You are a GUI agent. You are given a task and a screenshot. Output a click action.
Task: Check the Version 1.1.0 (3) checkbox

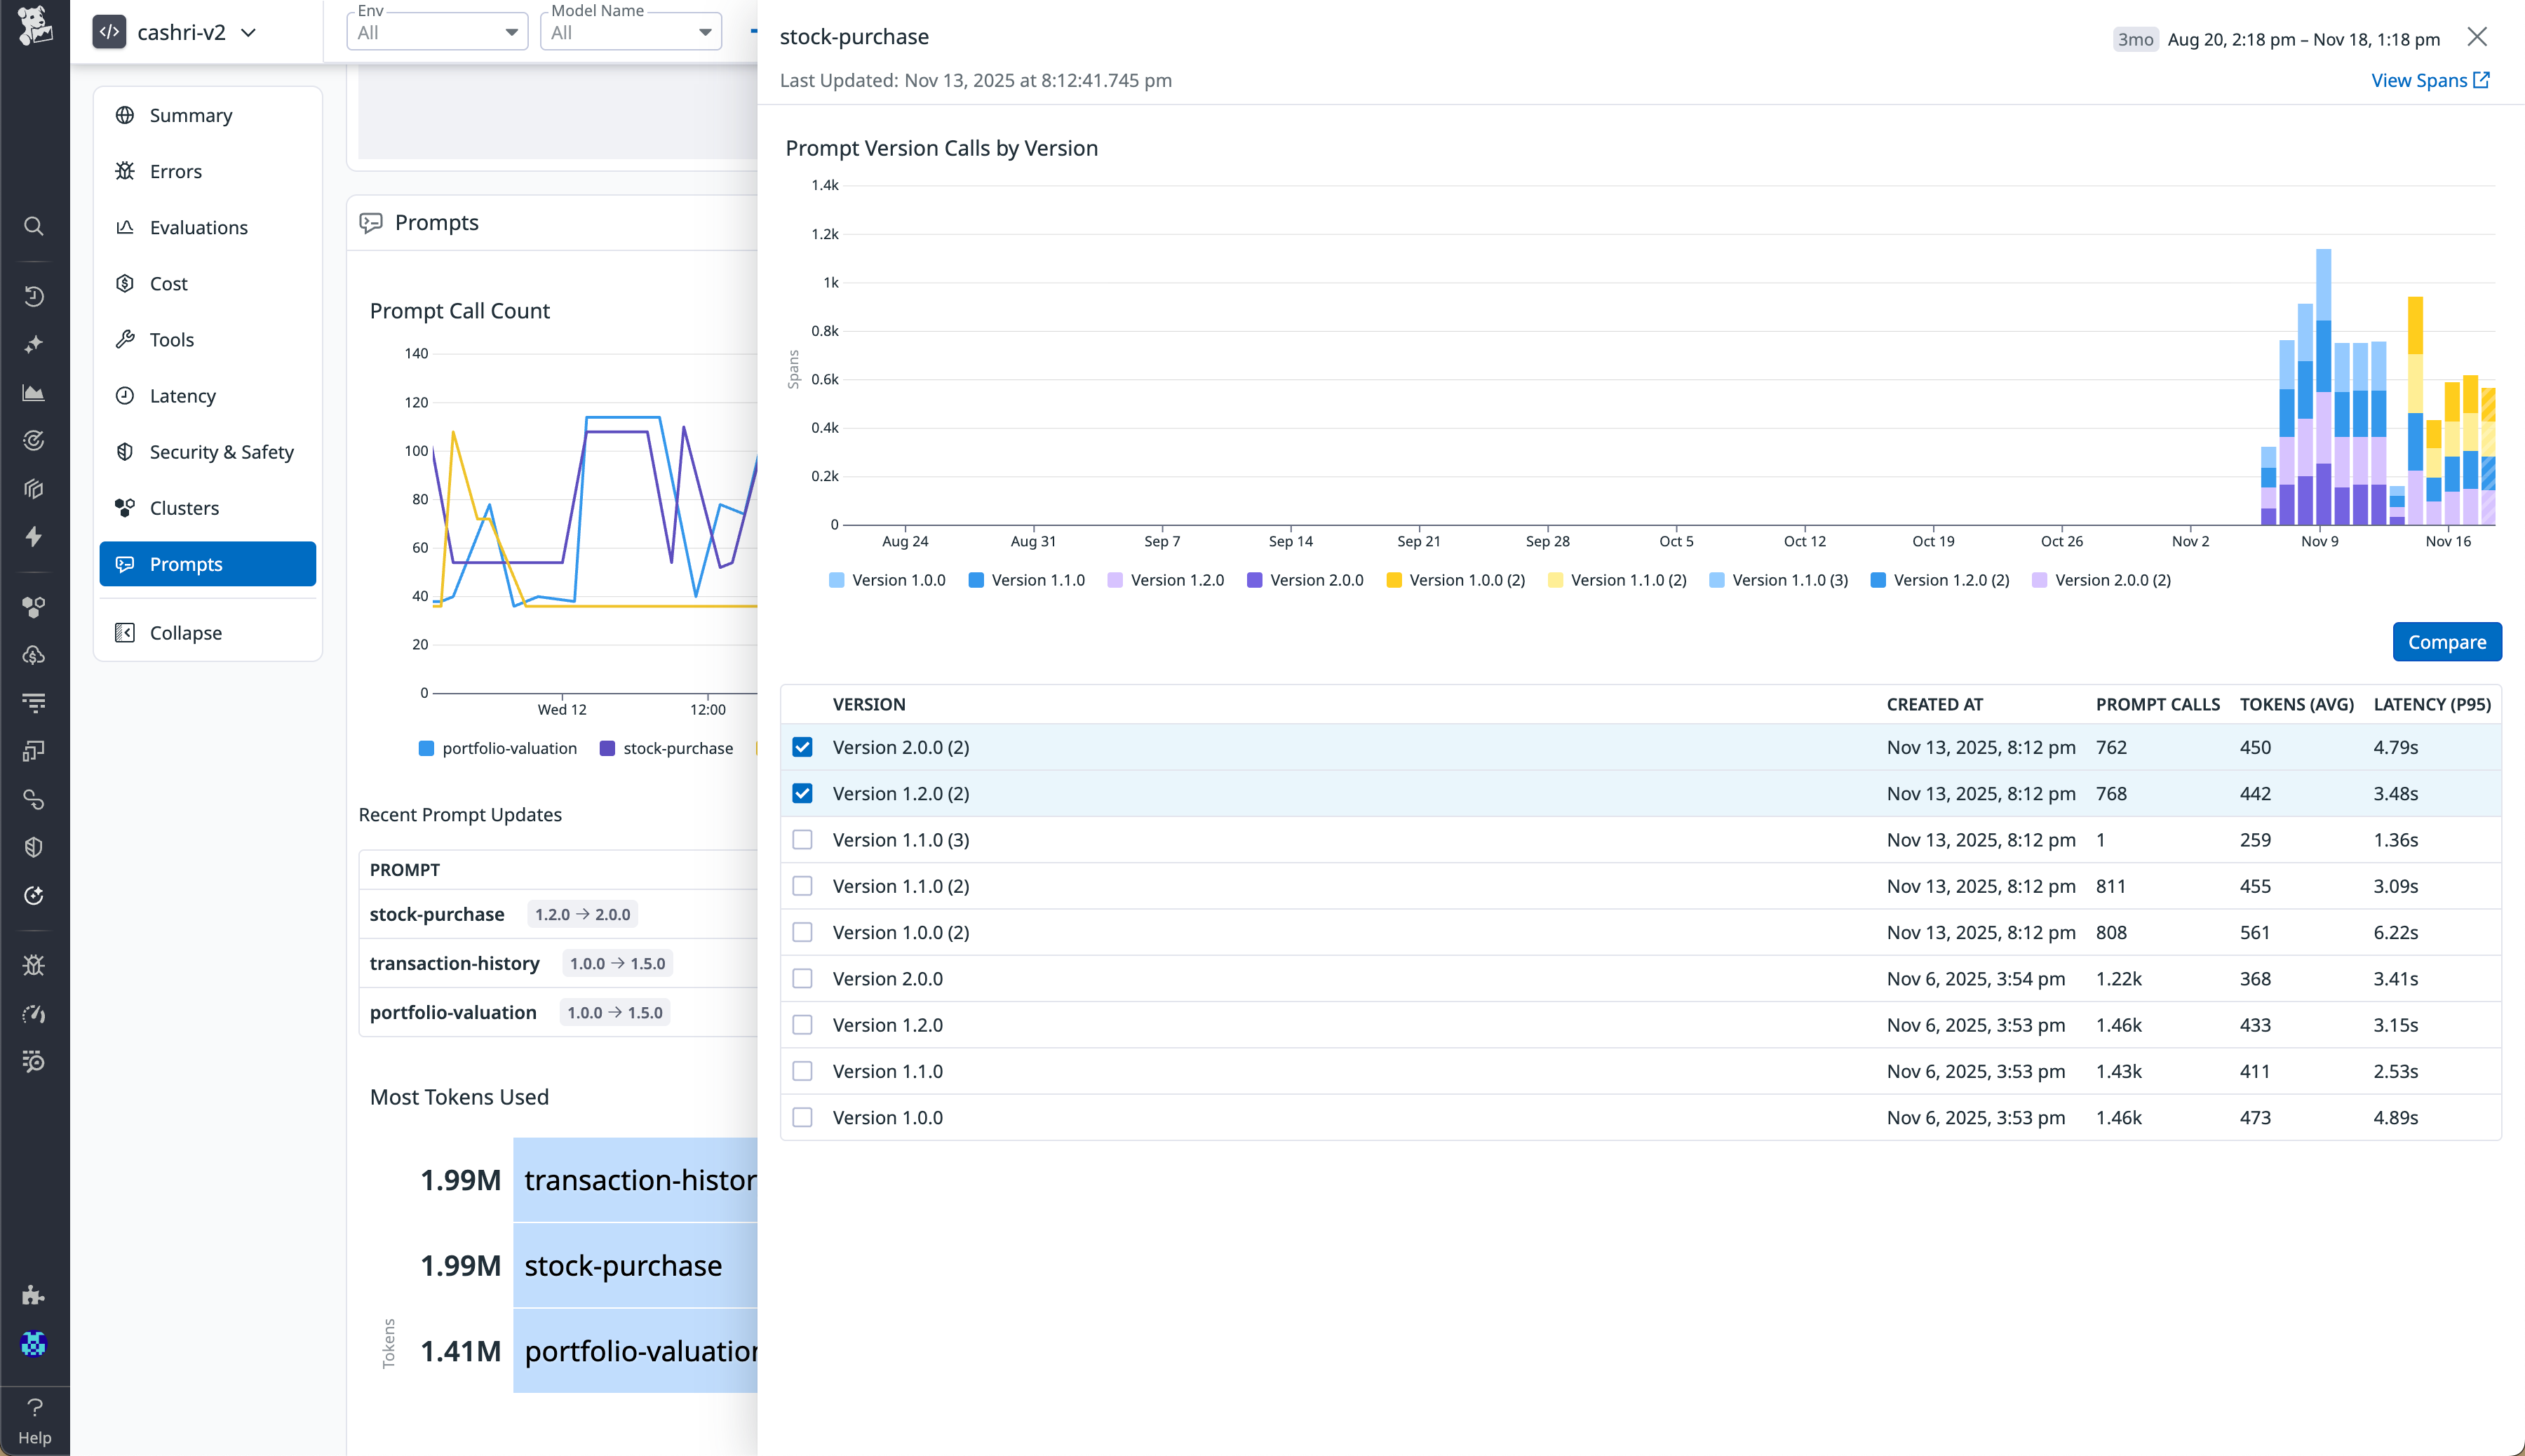coord(803,840)
